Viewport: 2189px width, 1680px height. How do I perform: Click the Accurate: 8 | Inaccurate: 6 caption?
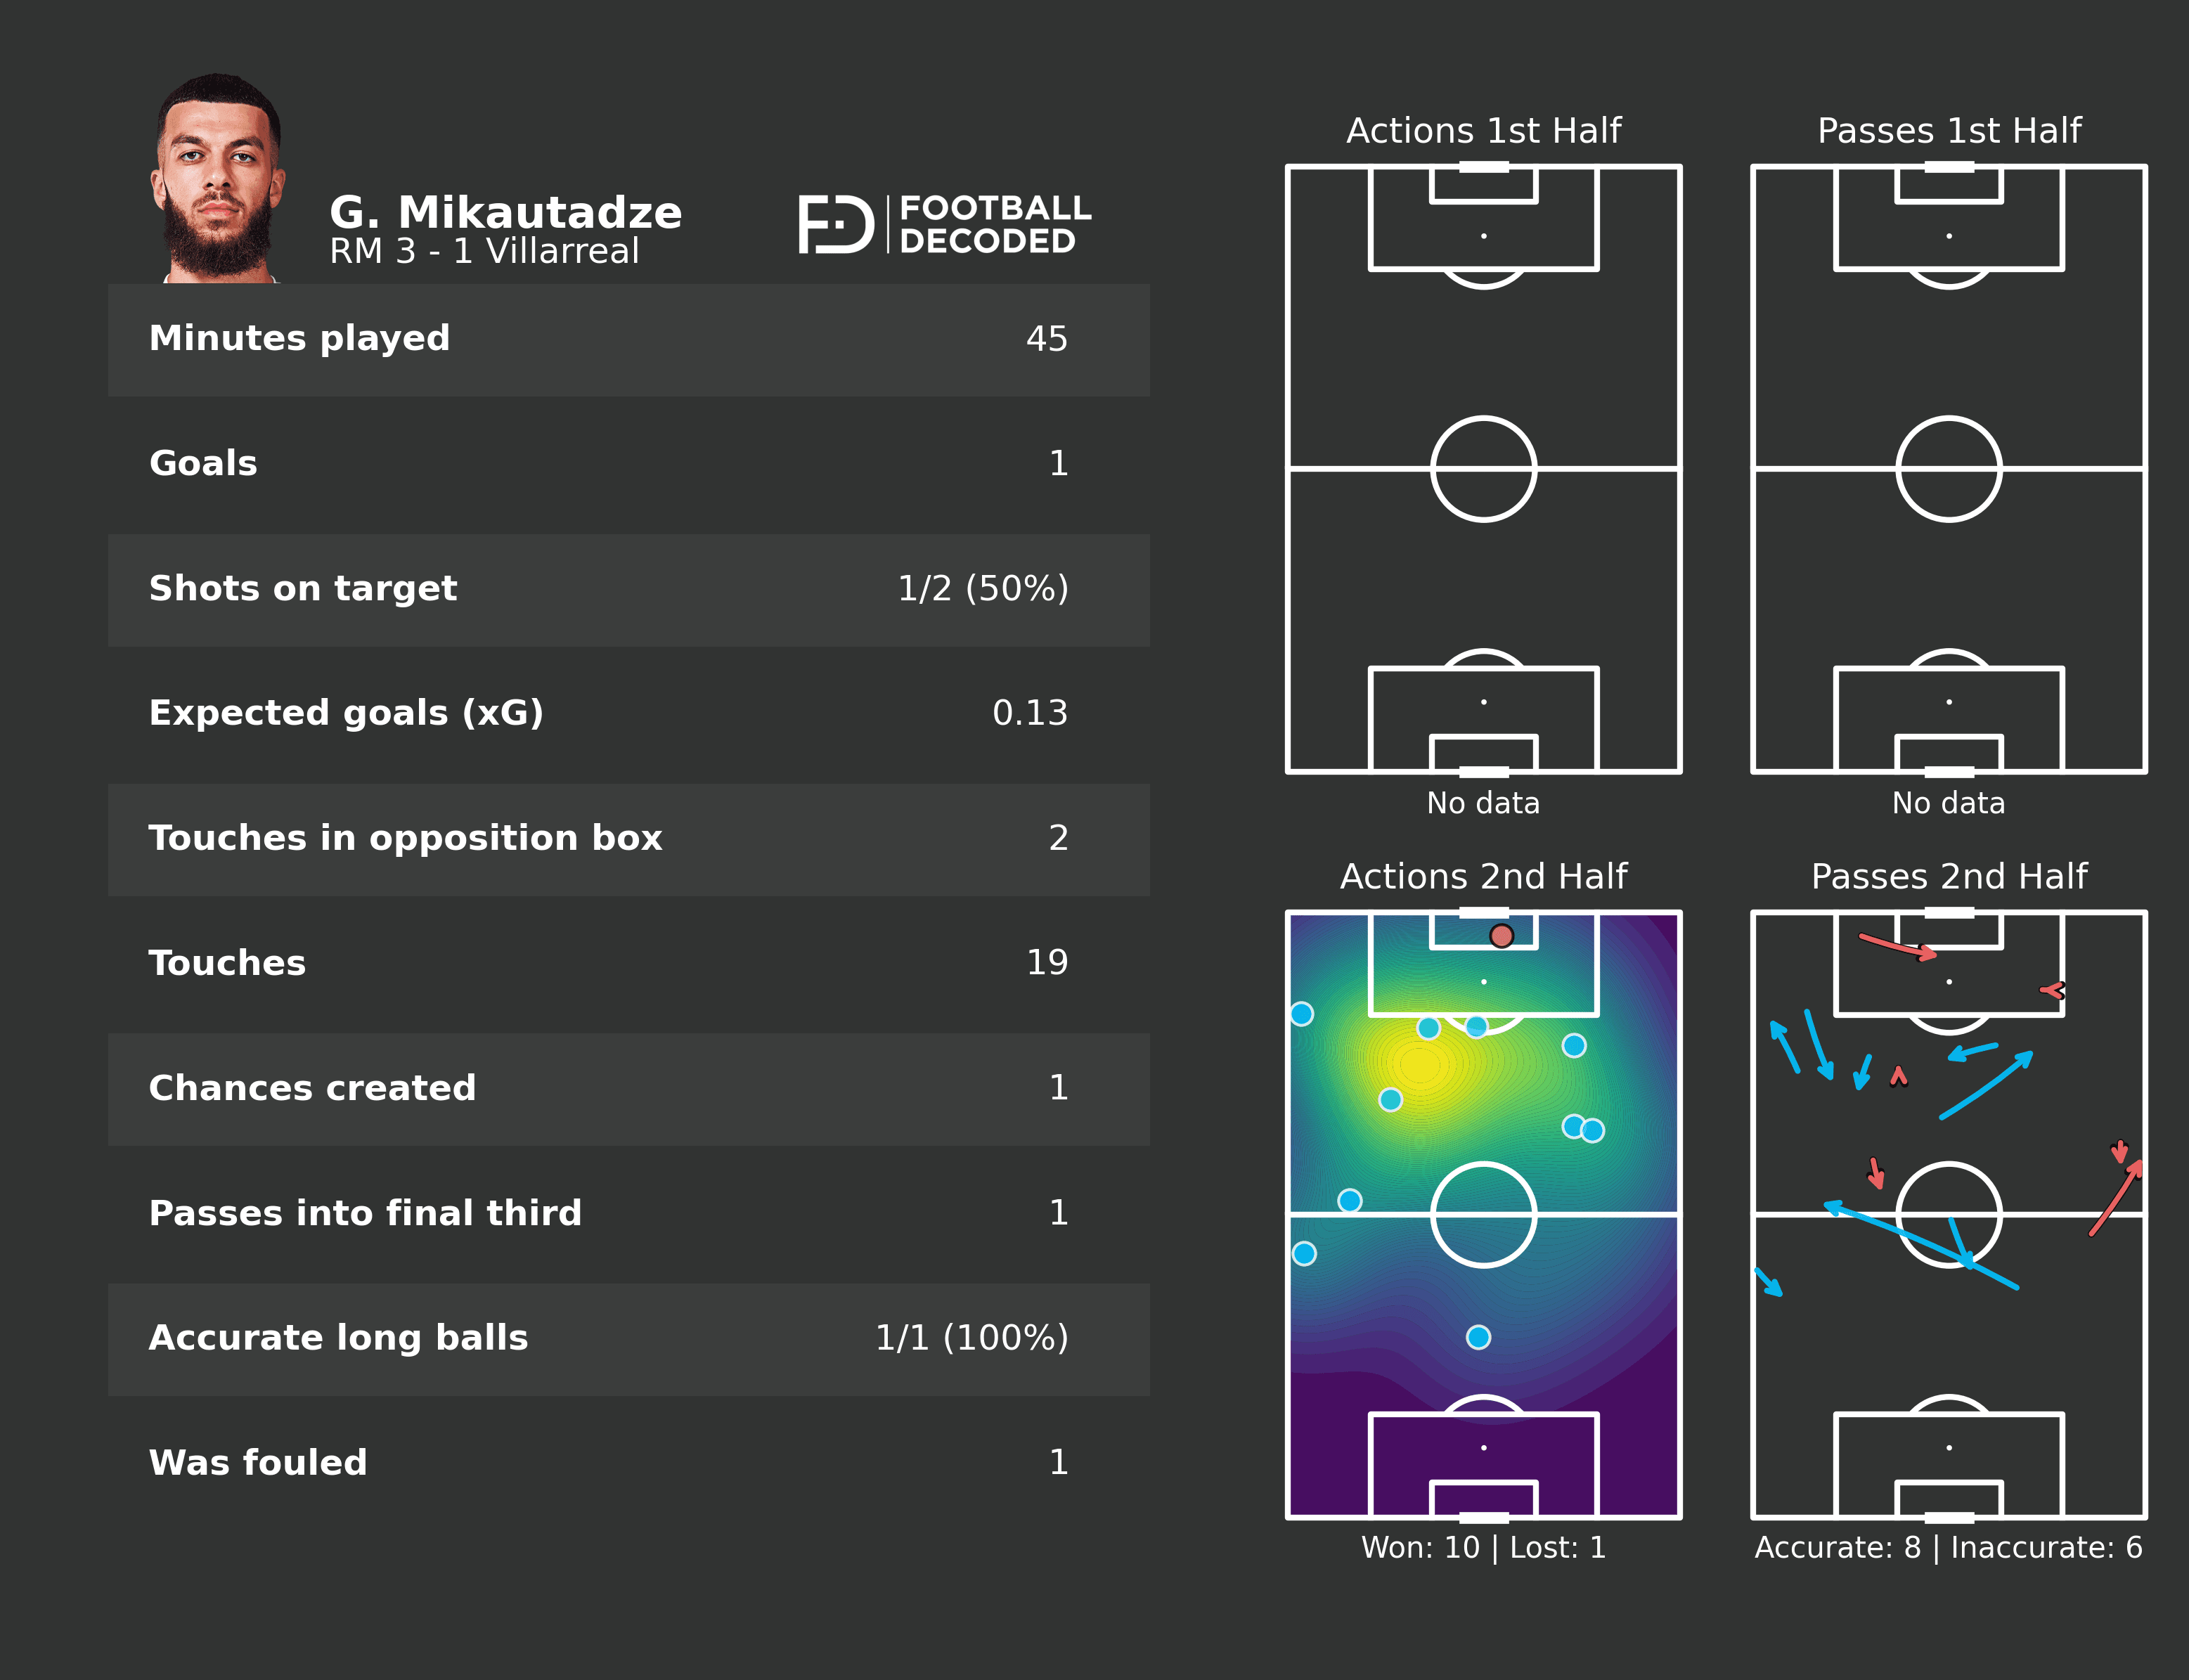coord(1948,1548)
